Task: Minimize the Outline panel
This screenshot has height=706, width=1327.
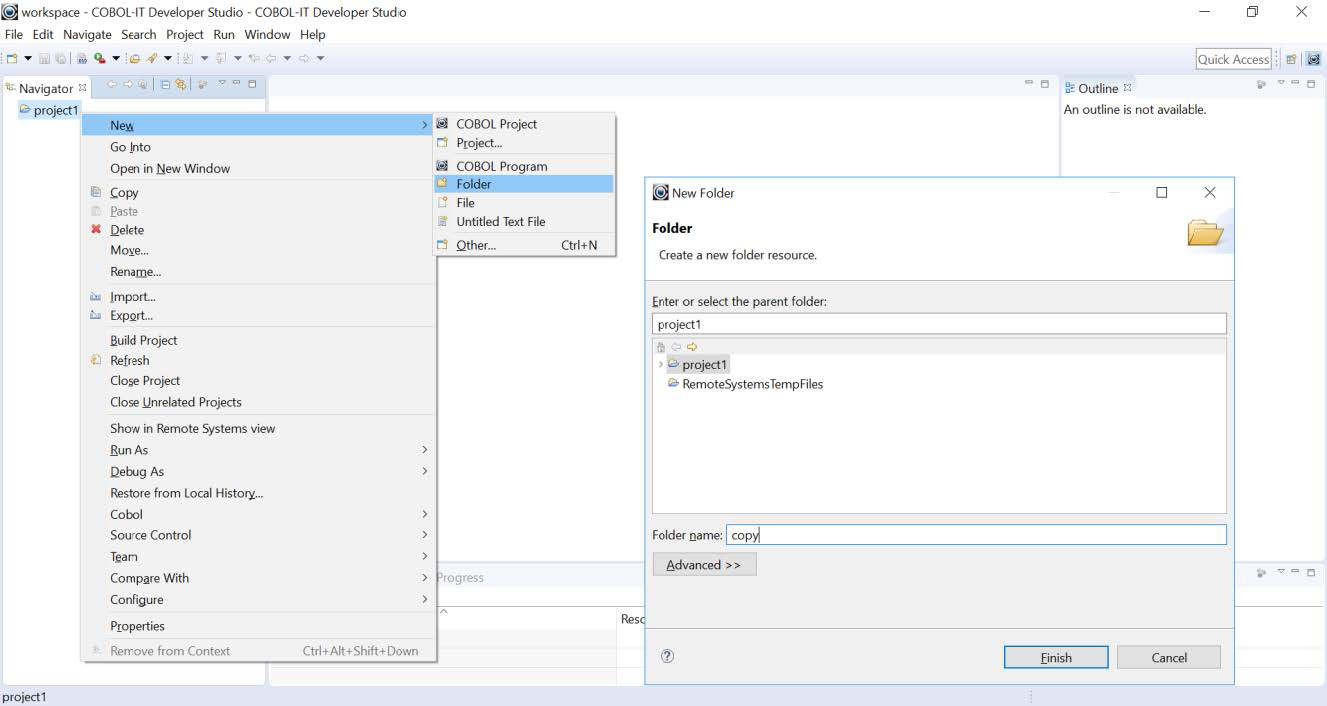Action: point(1295,84)
